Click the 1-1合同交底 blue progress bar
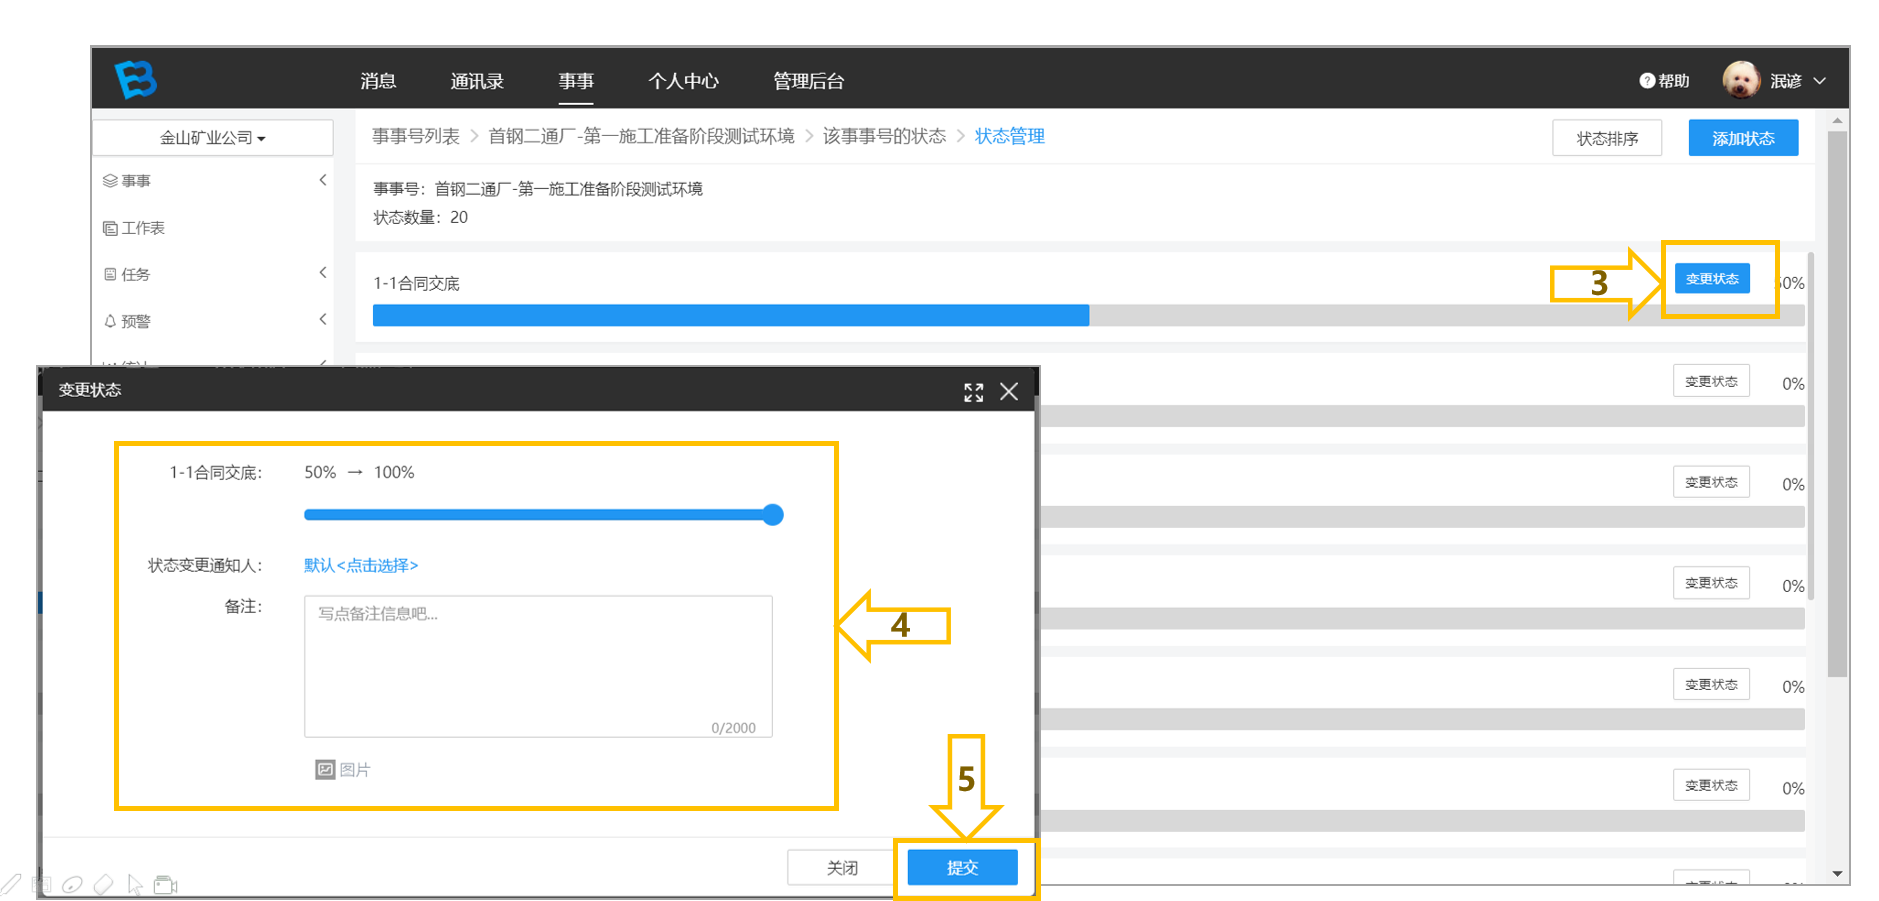 click(731, 316)
